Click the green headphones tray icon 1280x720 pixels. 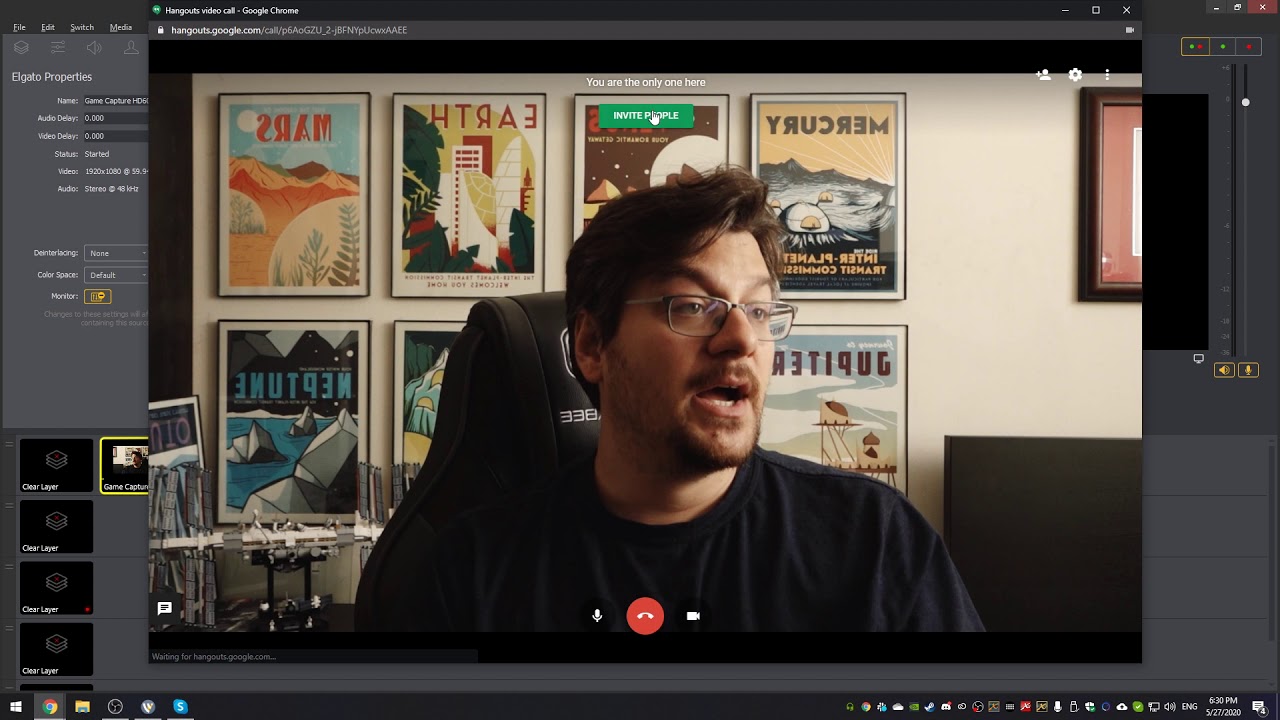click(850, 707)
